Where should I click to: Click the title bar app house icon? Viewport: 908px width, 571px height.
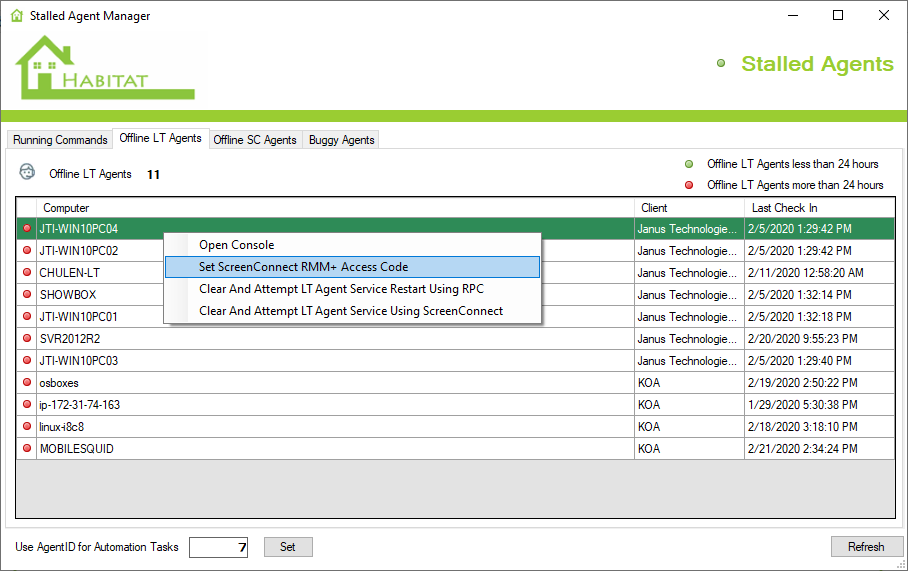[16, 16]
